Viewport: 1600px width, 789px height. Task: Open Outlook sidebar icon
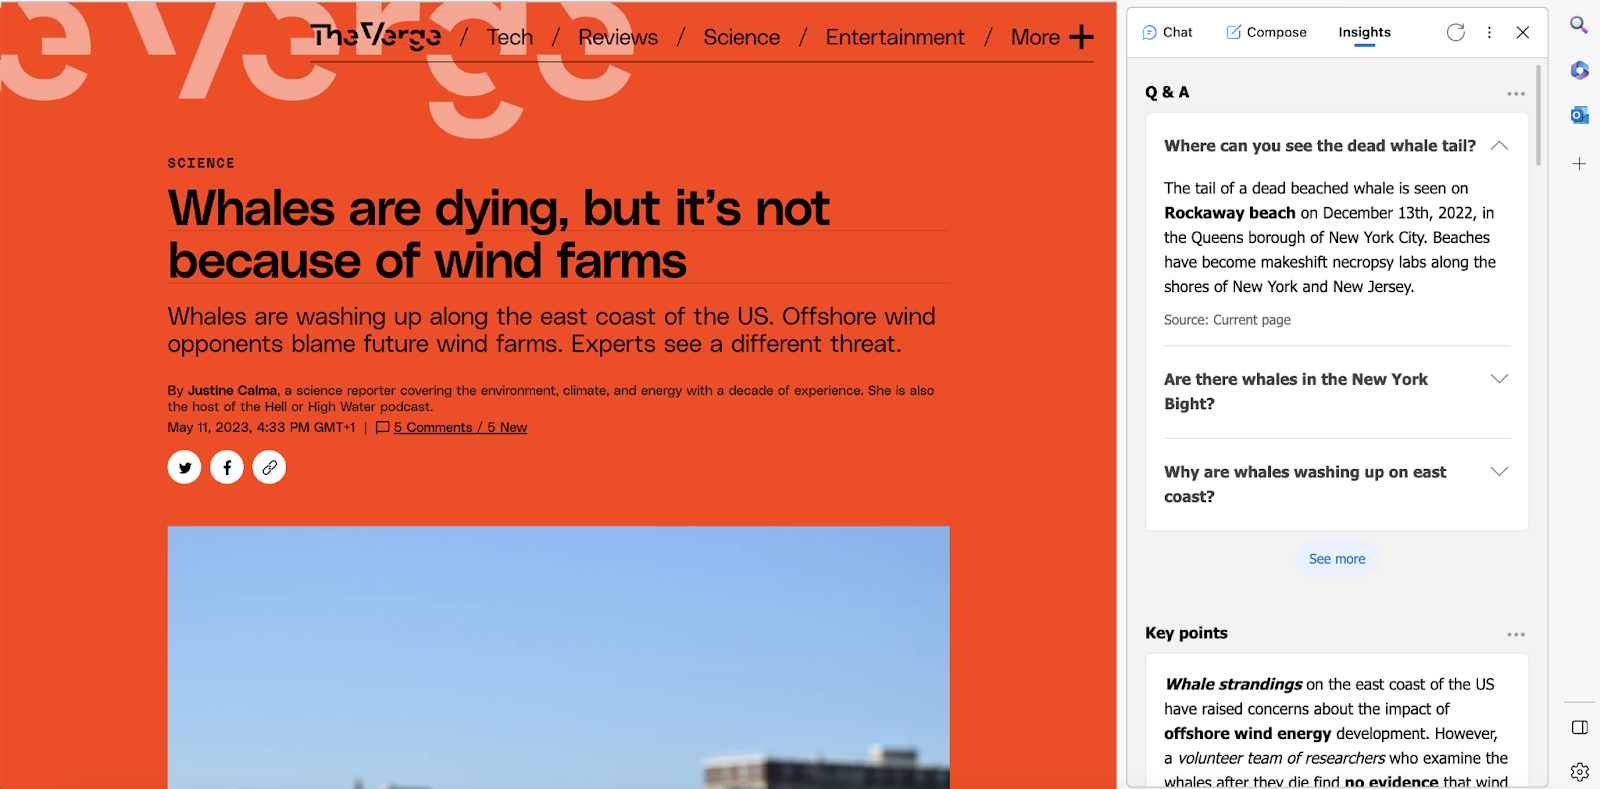(x=1579, y=115)
